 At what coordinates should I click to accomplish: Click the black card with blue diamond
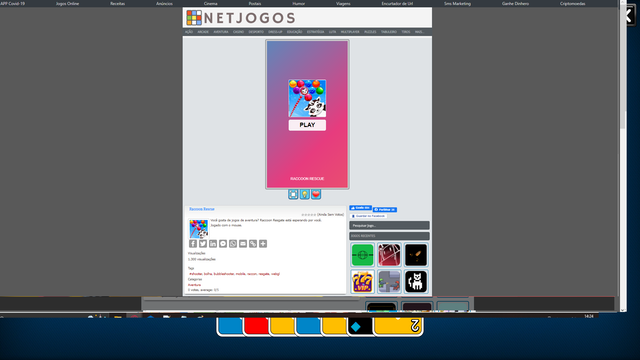coord(360,327)
